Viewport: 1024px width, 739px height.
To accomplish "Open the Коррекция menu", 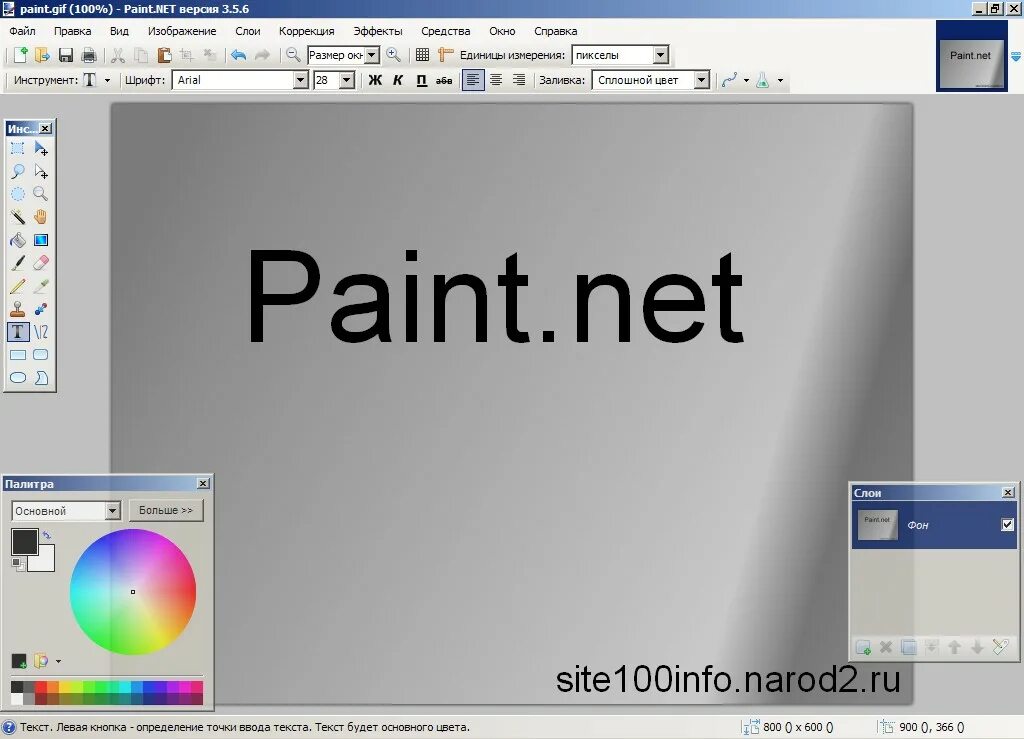I will click(x=306, y=31).
